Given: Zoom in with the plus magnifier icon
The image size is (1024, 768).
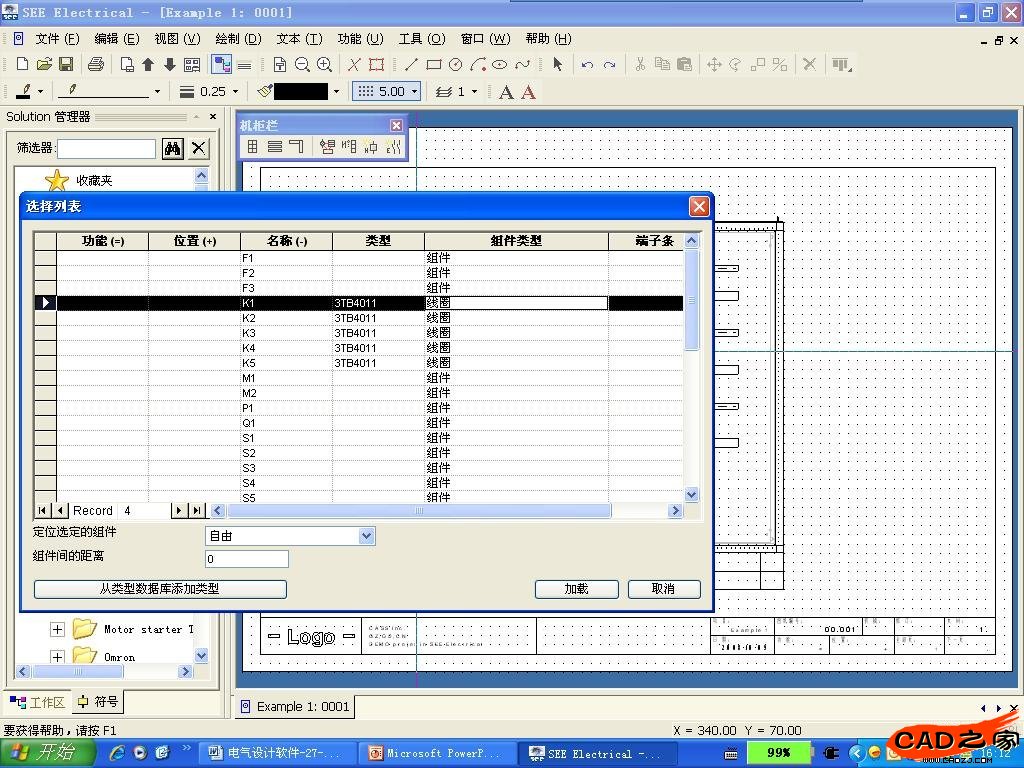Looking at the screenshot, I should 324,64.
